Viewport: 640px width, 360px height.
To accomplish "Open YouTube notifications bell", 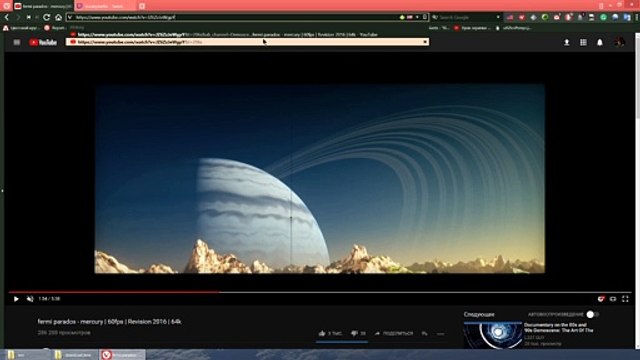I will [600, 42].
